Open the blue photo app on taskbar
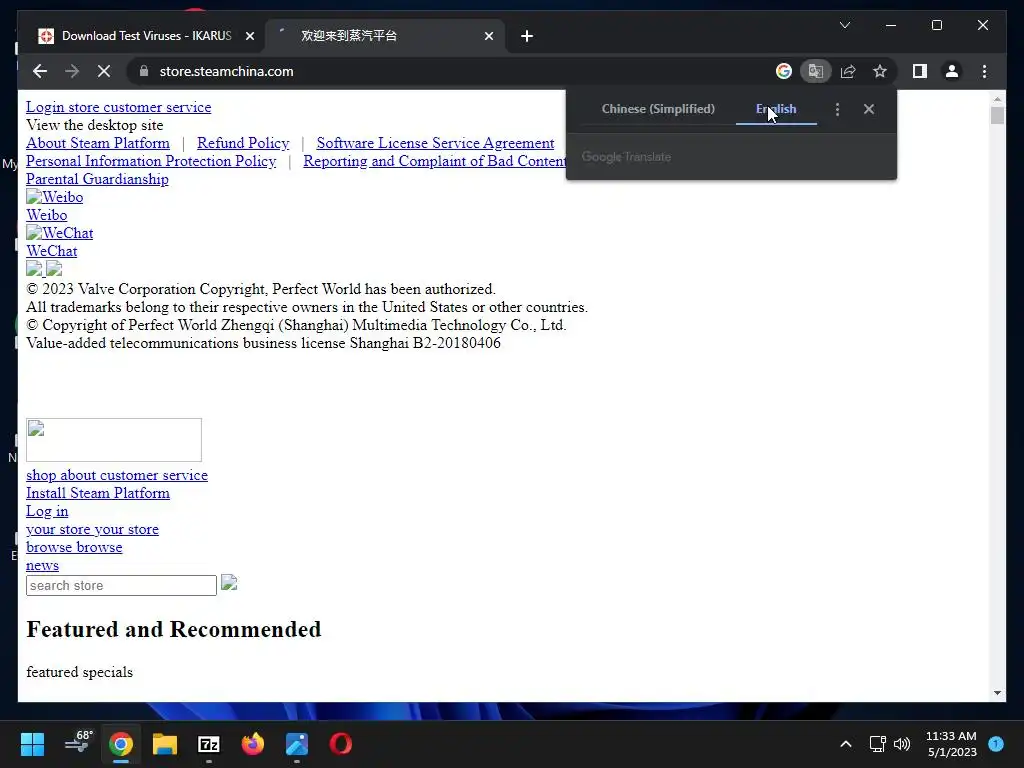 point(296,744)
